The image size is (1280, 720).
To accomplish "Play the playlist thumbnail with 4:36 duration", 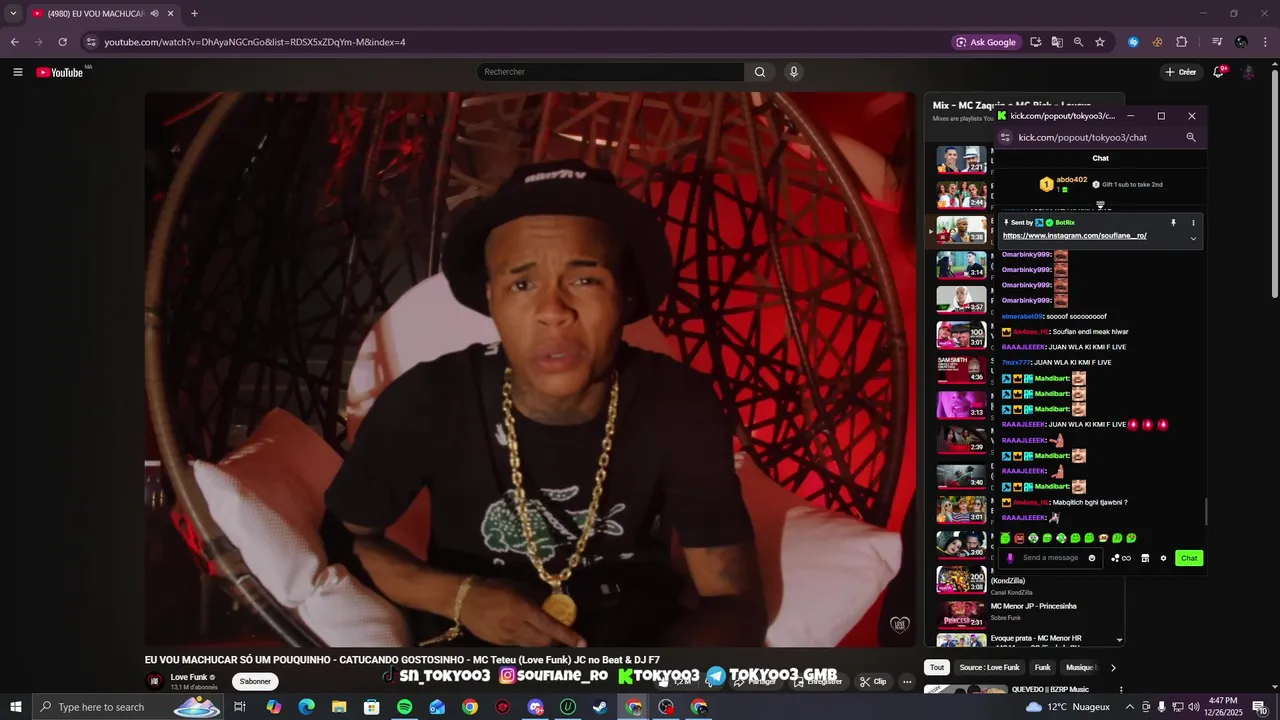I will click(x=961, y=369).
